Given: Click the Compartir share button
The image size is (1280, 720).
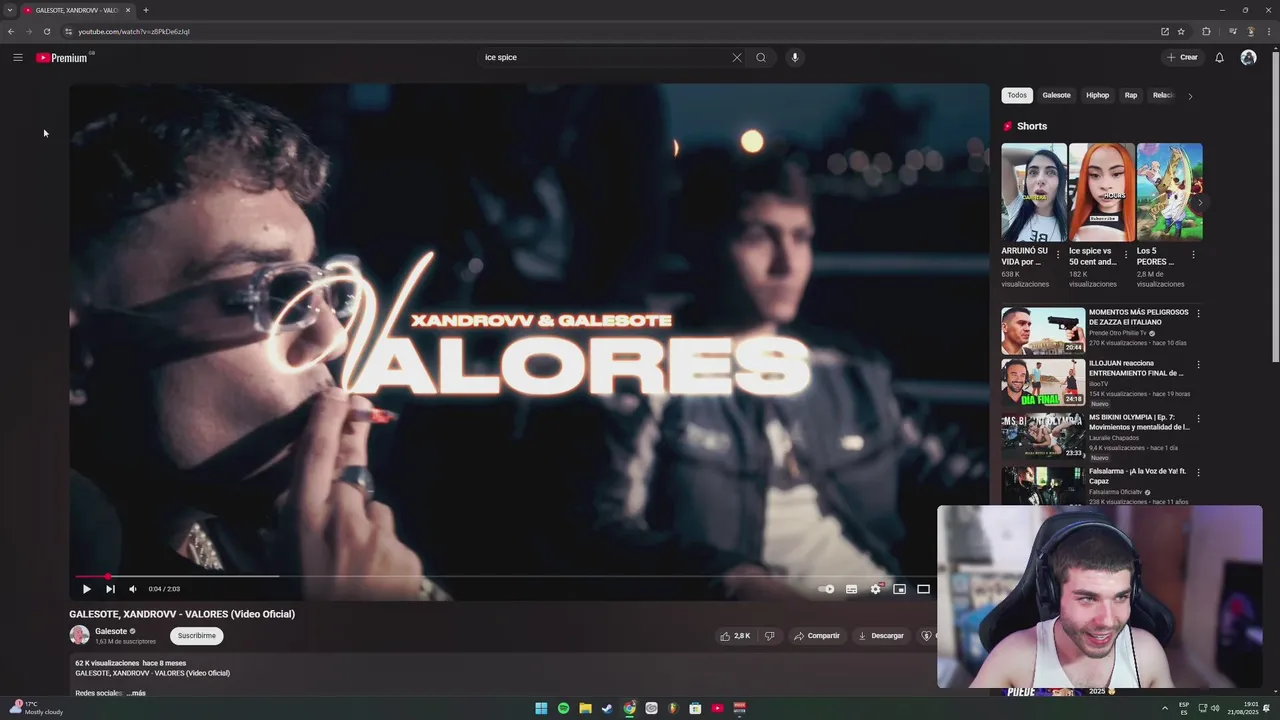Looking at the screenshot, I should (x=817, y=636).
